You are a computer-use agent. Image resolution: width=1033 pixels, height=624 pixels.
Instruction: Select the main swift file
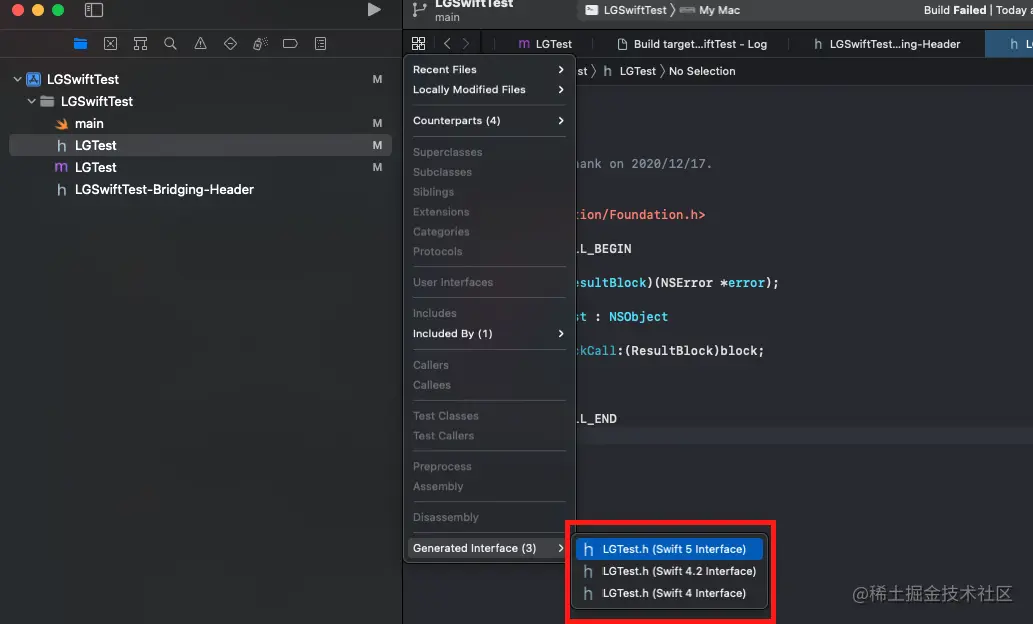[x=200, y=123]
